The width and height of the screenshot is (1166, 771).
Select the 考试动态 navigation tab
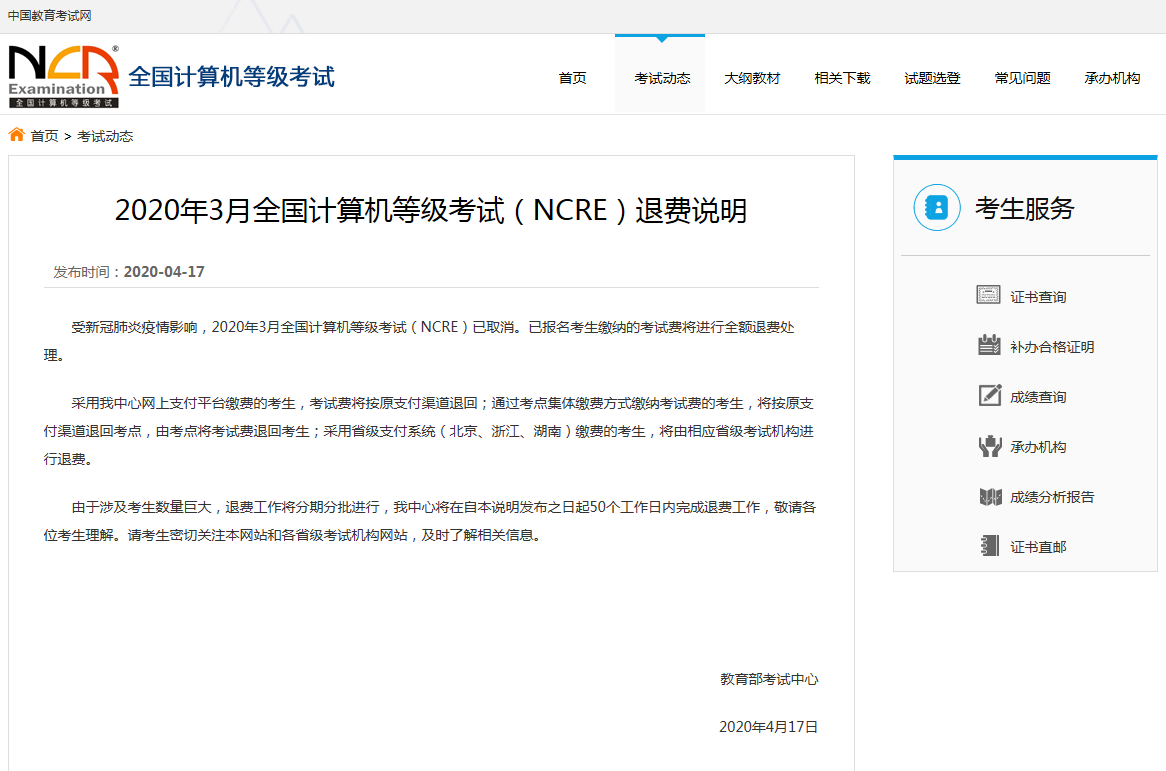[x=661, y=78]
